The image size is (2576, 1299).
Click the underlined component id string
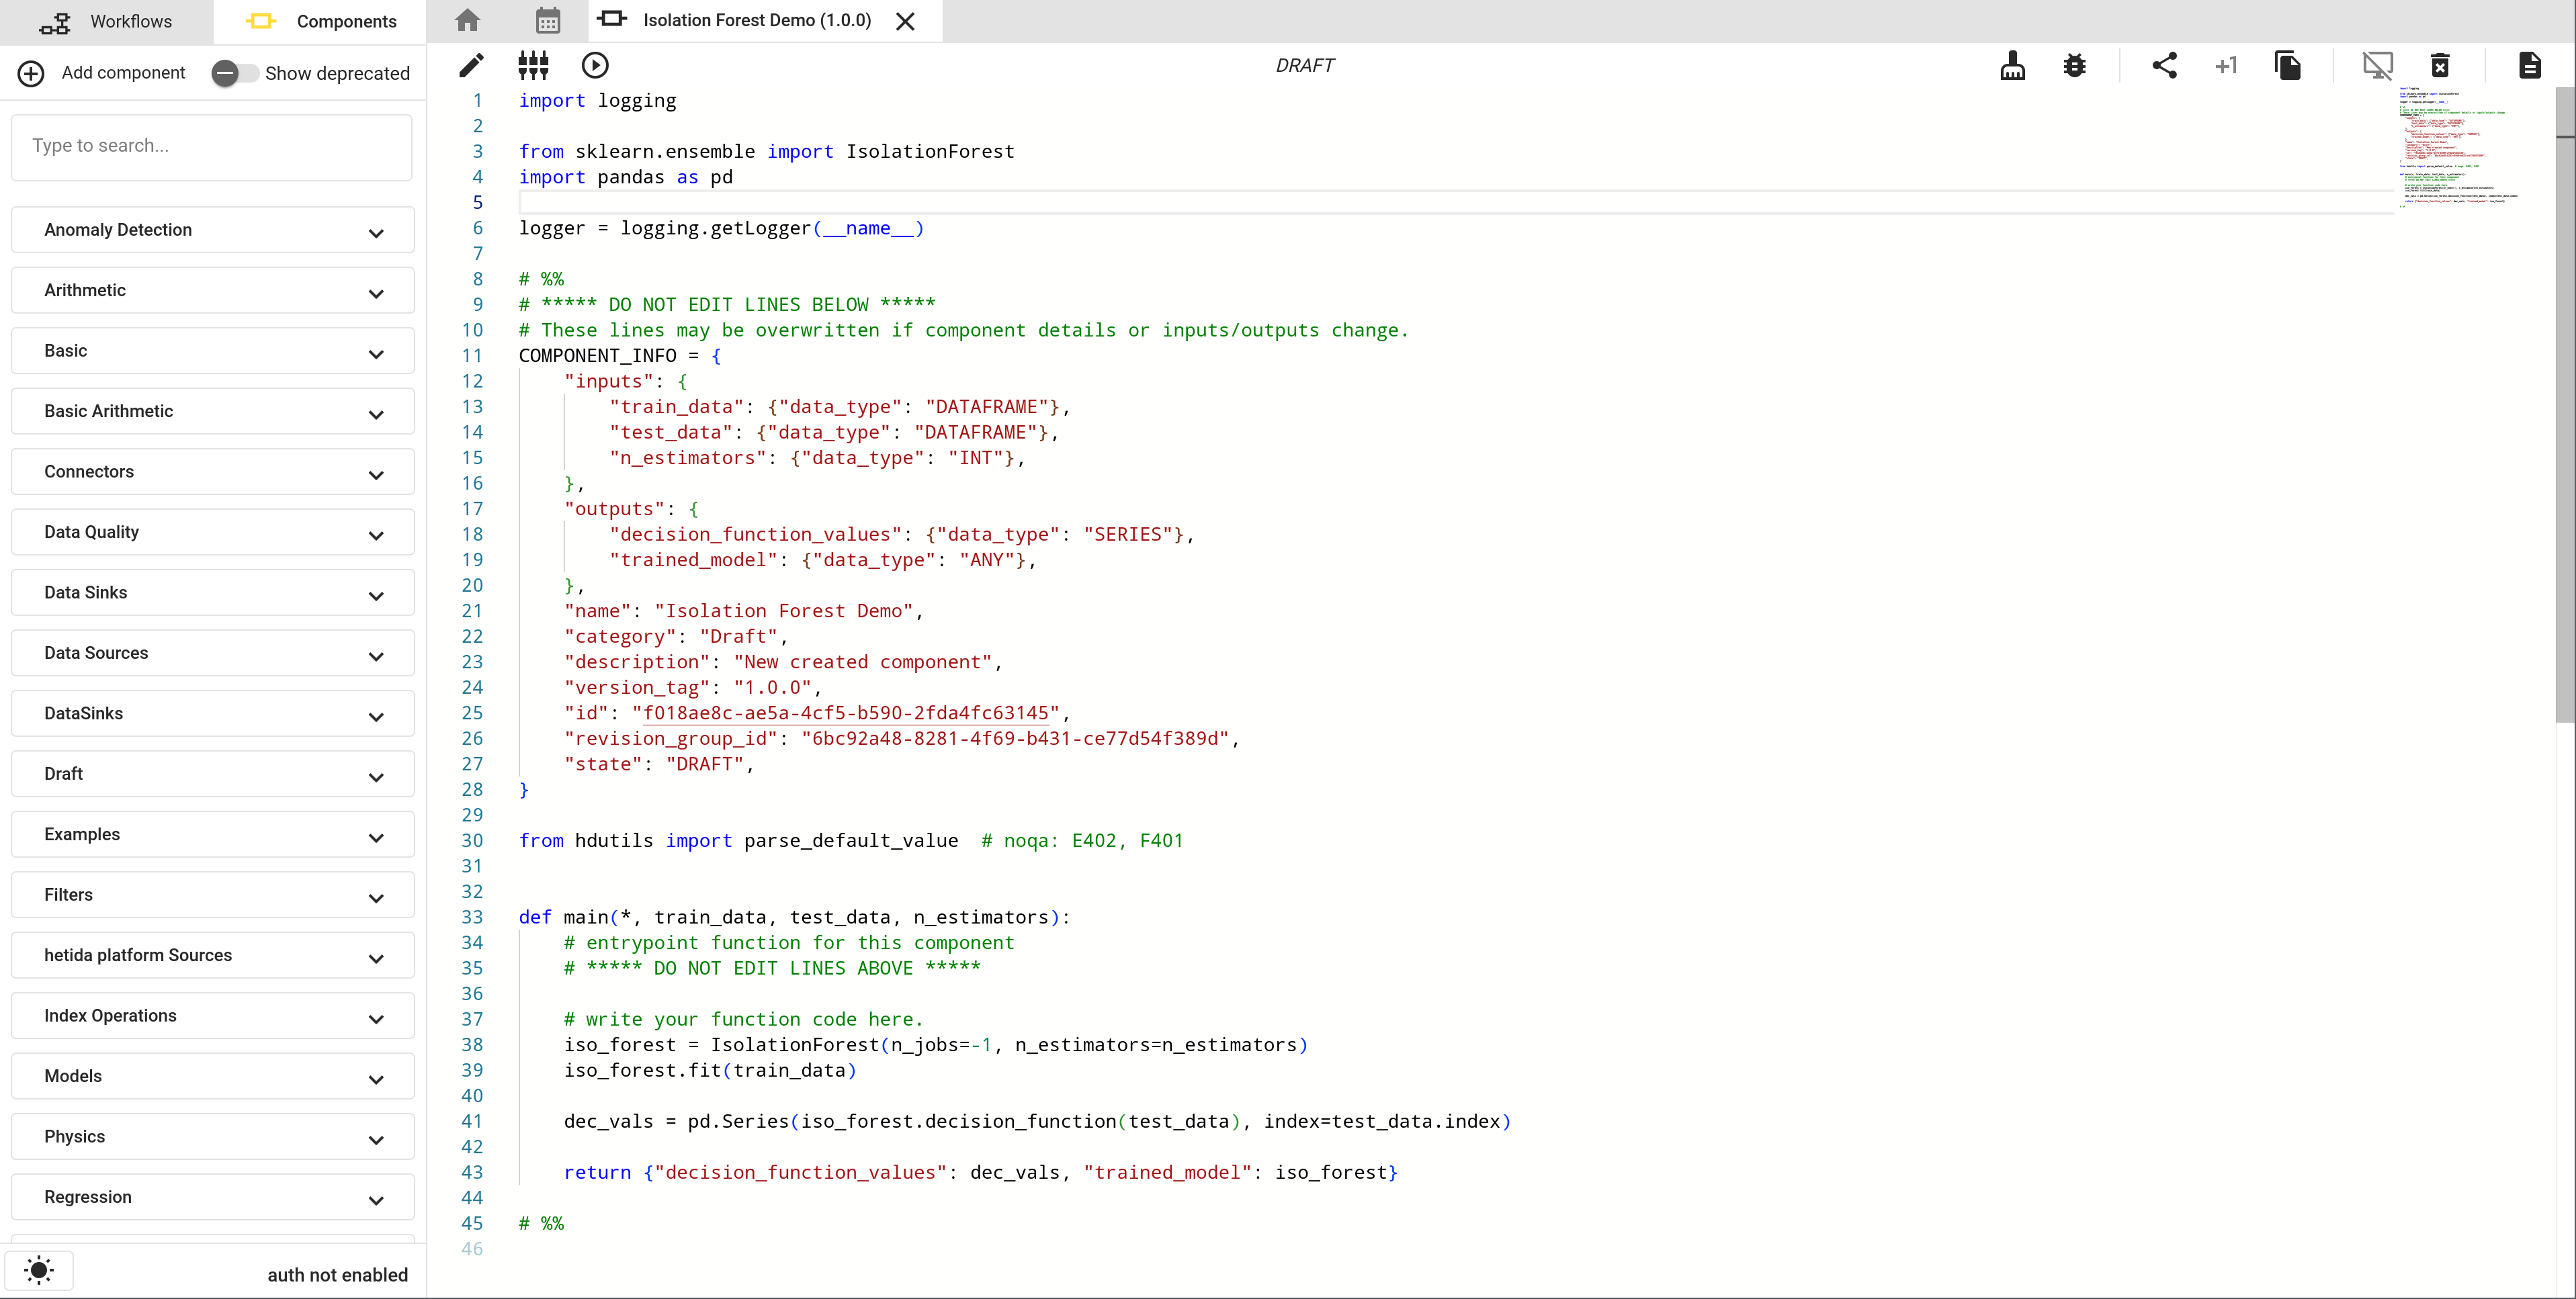coord(845,713)
